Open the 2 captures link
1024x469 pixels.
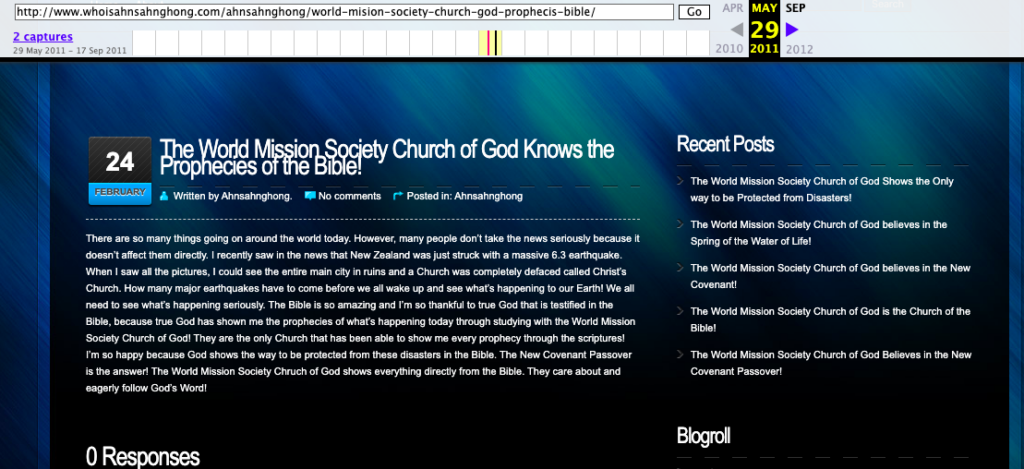click(42, 37)
